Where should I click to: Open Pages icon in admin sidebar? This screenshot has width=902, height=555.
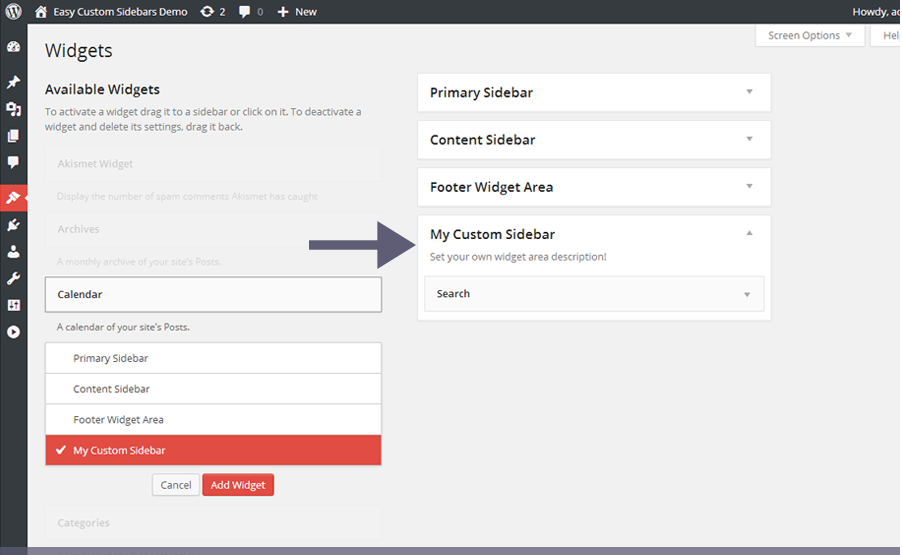click(13, 136)
